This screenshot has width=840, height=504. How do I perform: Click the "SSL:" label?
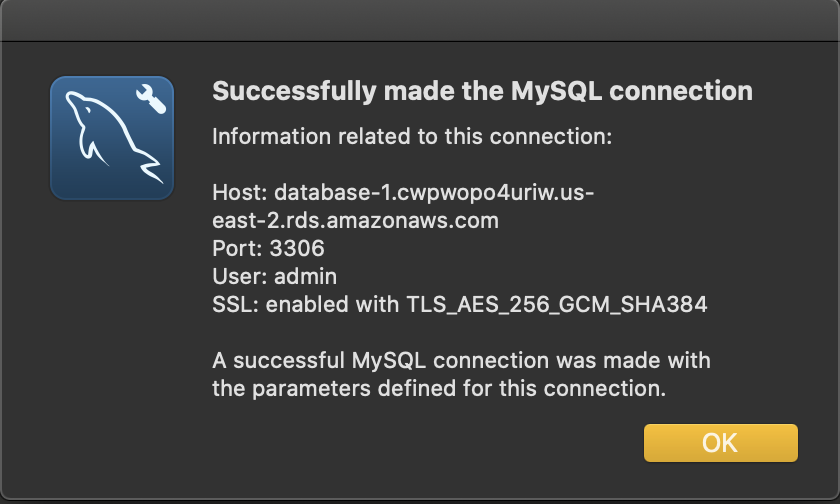click(x=235, y=304)
